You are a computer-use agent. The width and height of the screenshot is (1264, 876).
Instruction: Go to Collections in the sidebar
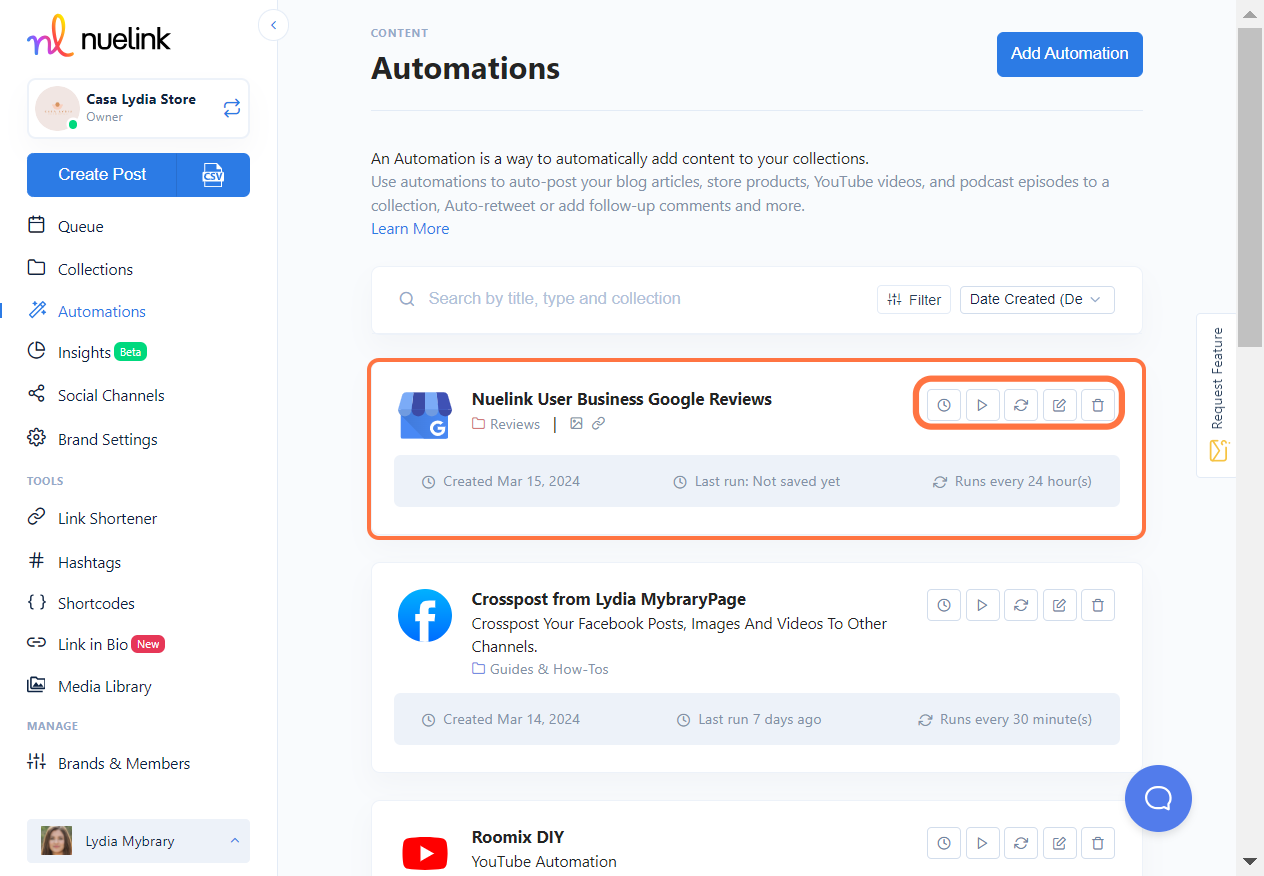click(95, 269)
